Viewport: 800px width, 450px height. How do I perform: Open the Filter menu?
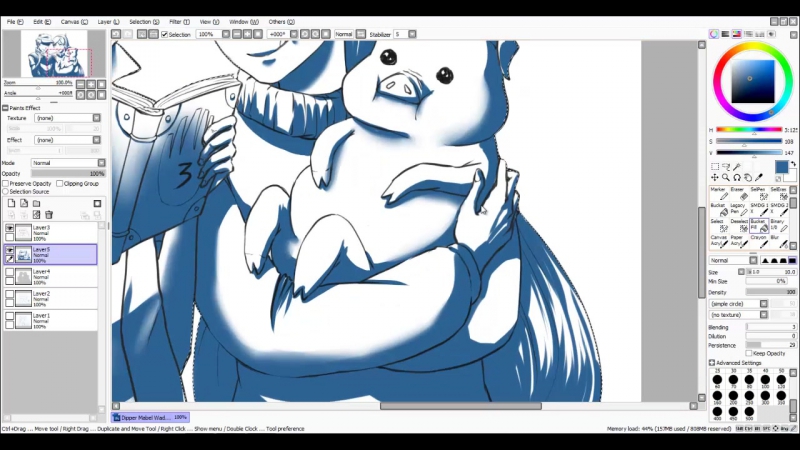[179, 22]
